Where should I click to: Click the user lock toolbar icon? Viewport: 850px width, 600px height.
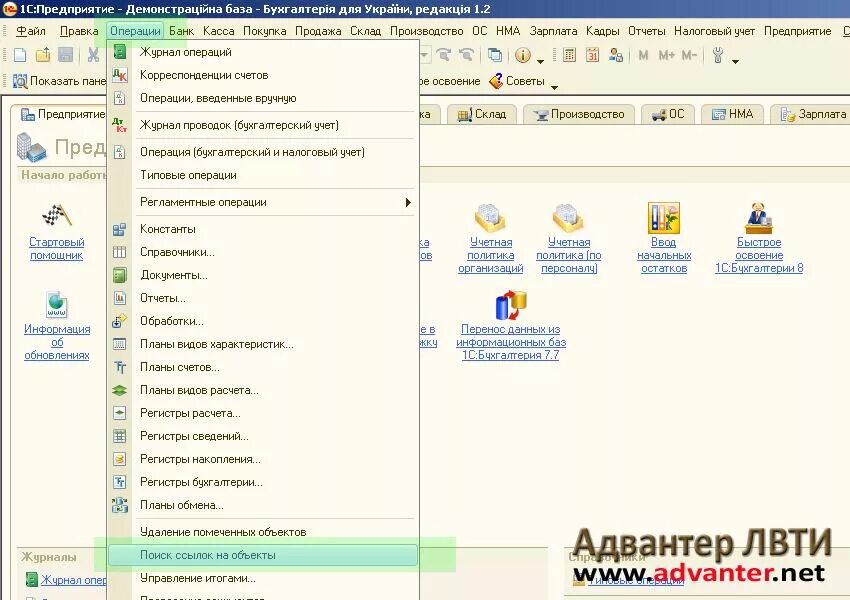[616, 55]
